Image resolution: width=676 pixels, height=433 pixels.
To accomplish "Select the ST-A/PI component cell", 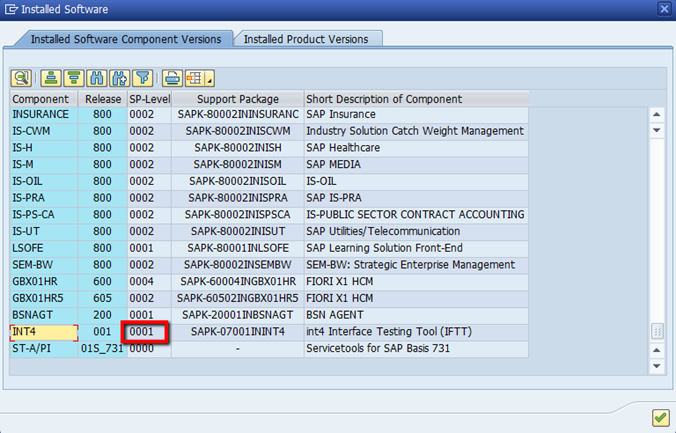I will 44,348.
